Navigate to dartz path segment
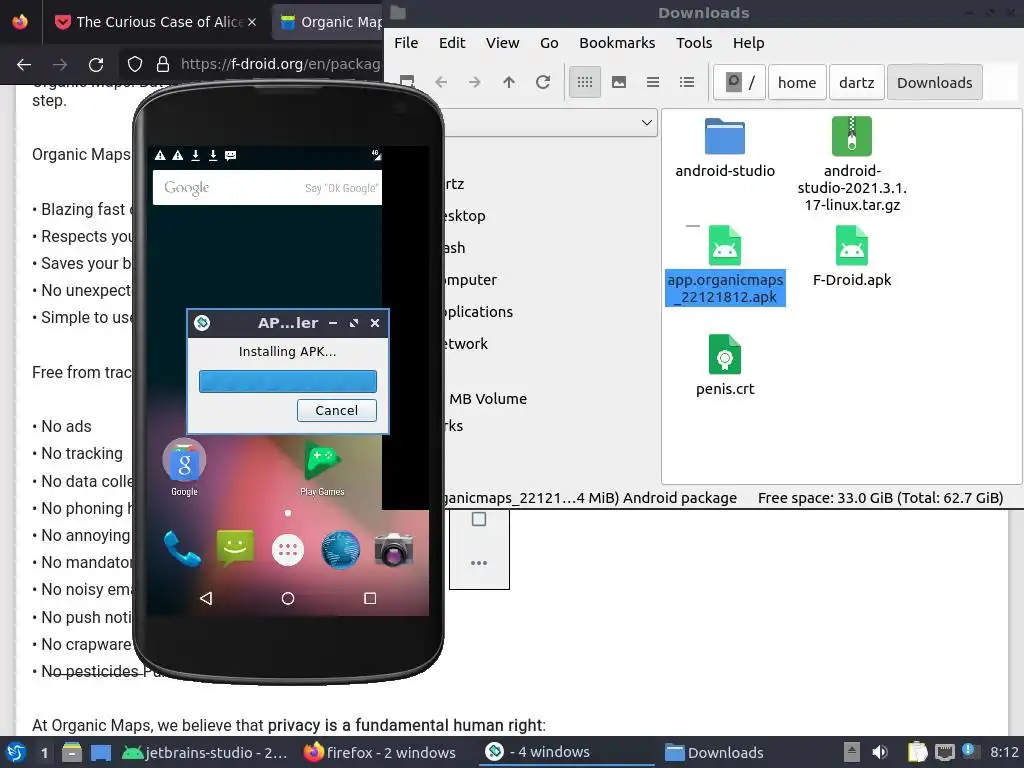Image resolution: width=1024 pixels, height=768 pixels. (856, 82)
